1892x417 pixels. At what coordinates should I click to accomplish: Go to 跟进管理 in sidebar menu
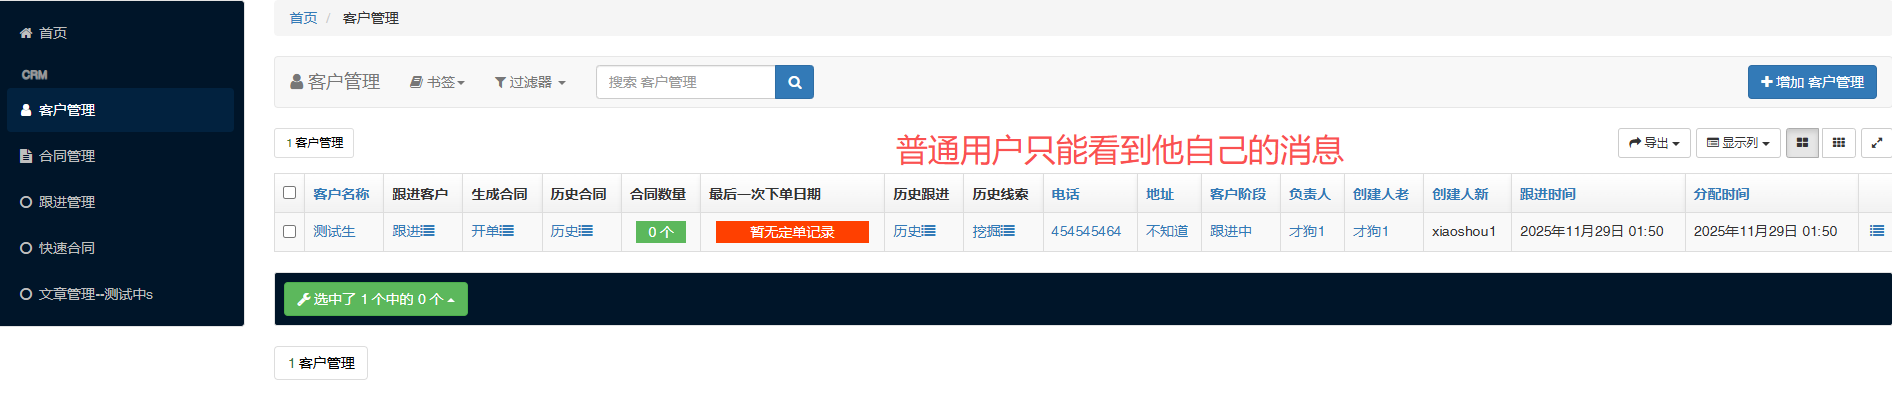click(67, 202)
